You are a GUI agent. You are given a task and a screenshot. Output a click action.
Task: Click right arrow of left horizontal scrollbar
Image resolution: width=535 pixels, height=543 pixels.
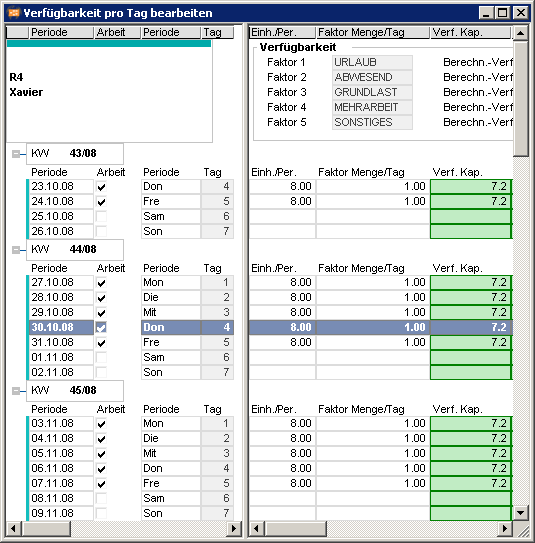pos(234,528)
